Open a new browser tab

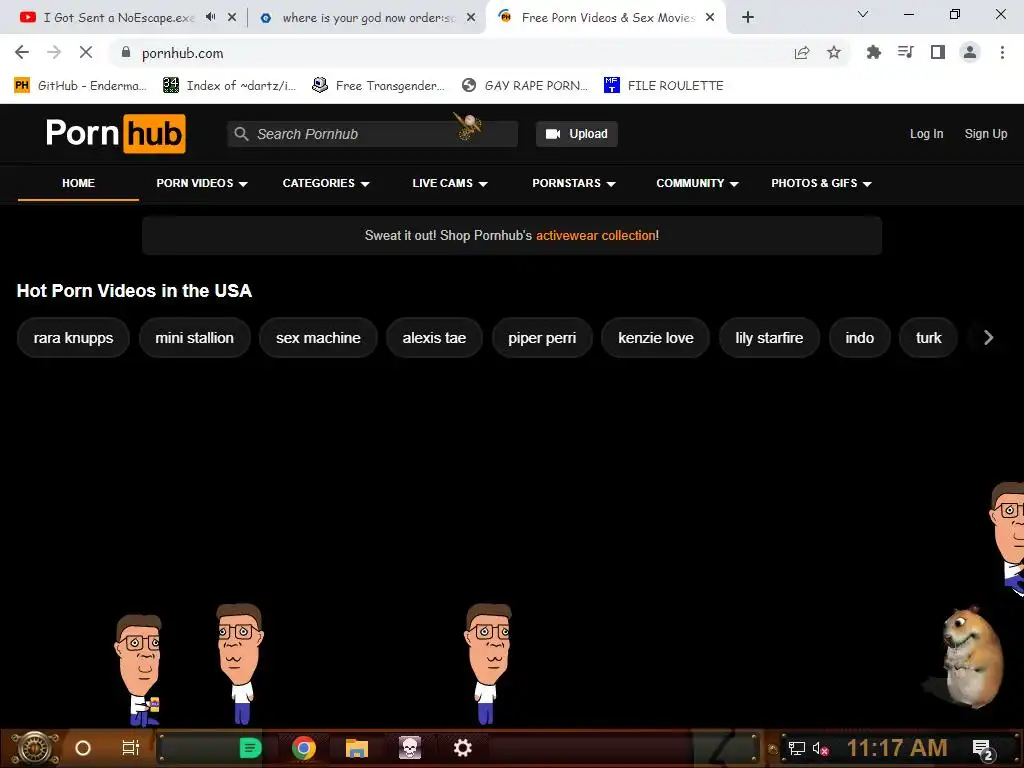748,18
